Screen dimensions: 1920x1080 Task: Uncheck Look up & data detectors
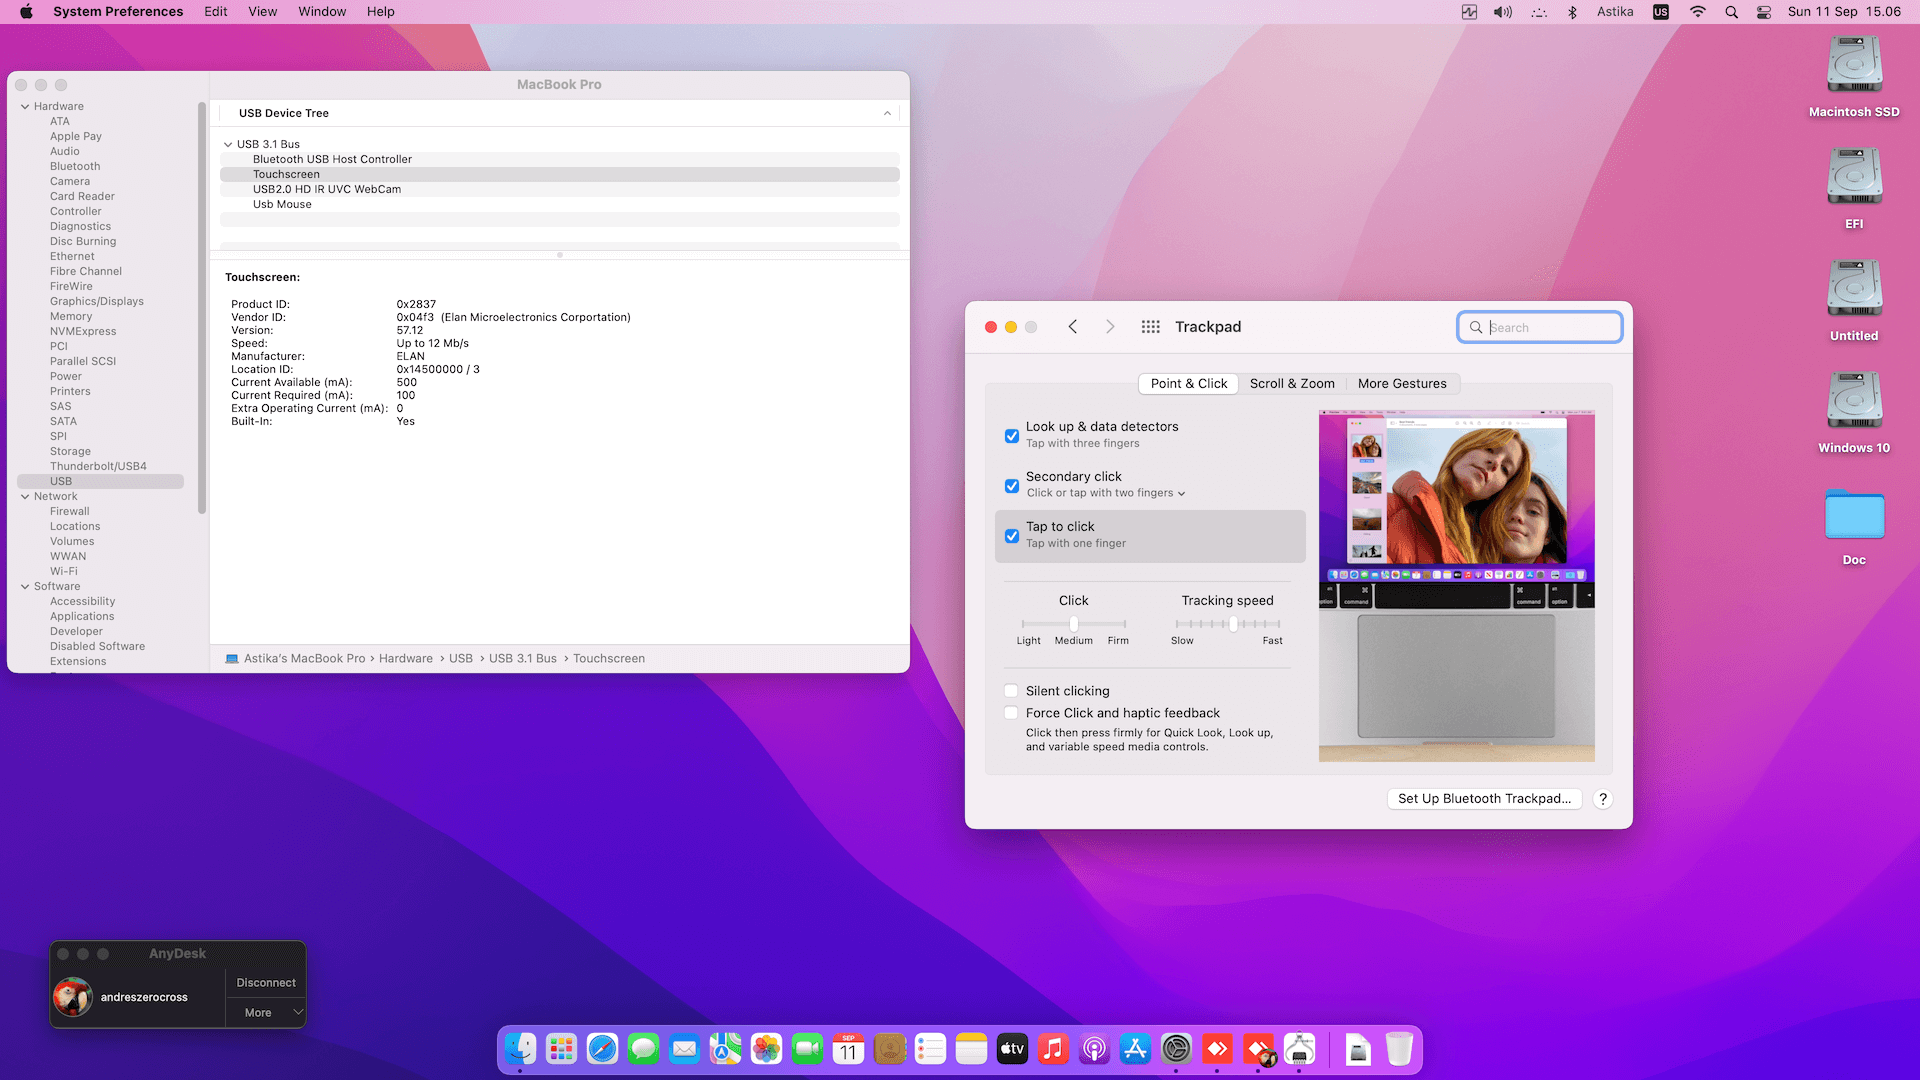[1012, 436]
